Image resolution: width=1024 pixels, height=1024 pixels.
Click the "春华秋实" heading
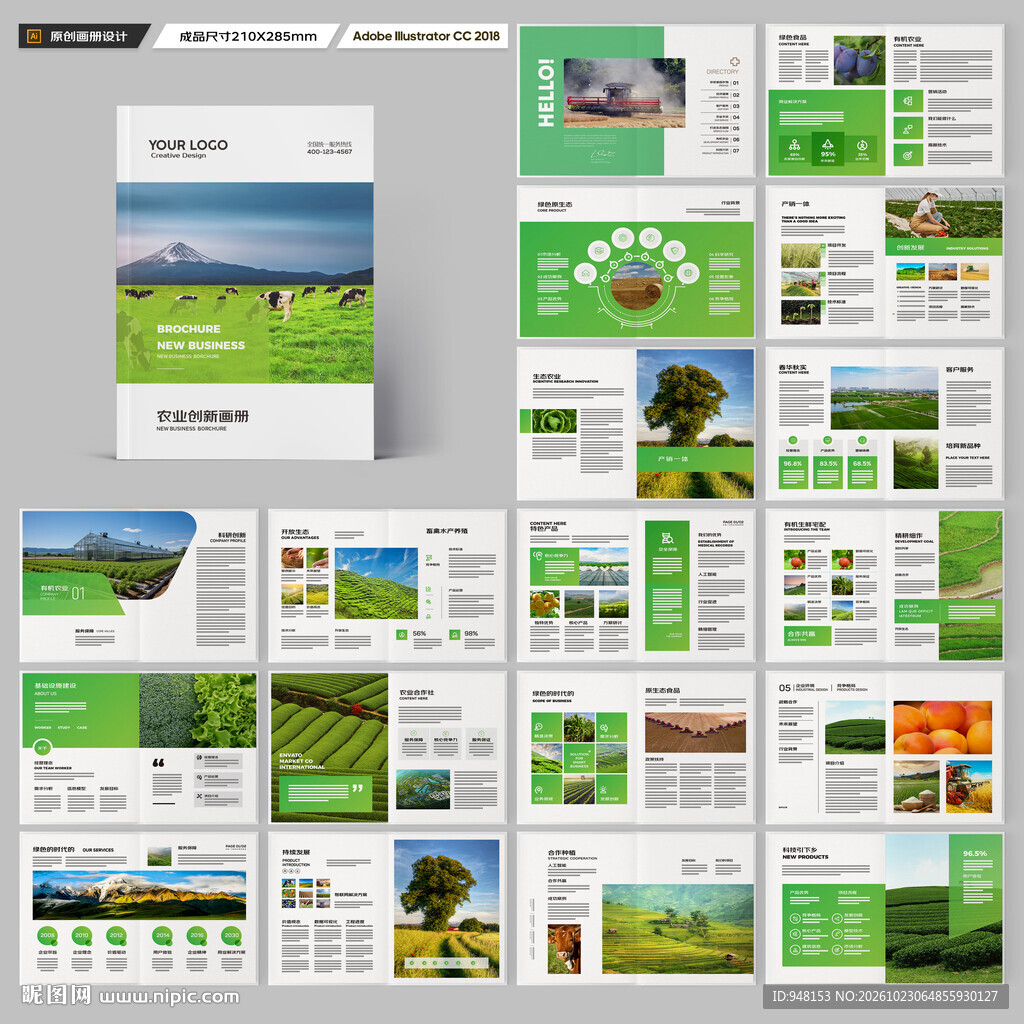pos(792,368)
